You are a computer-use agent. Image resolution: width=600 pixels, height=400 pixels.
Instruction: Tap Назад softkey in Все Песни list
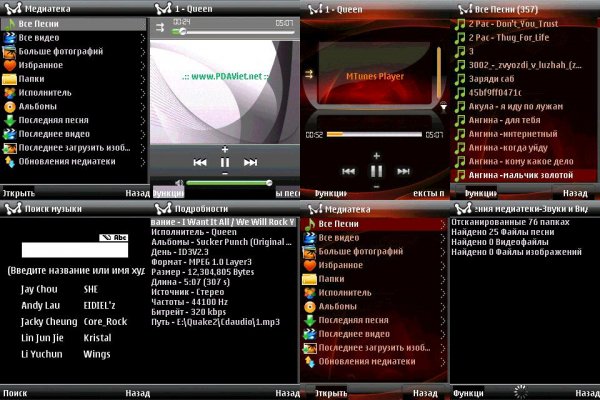tap(575, 193)
